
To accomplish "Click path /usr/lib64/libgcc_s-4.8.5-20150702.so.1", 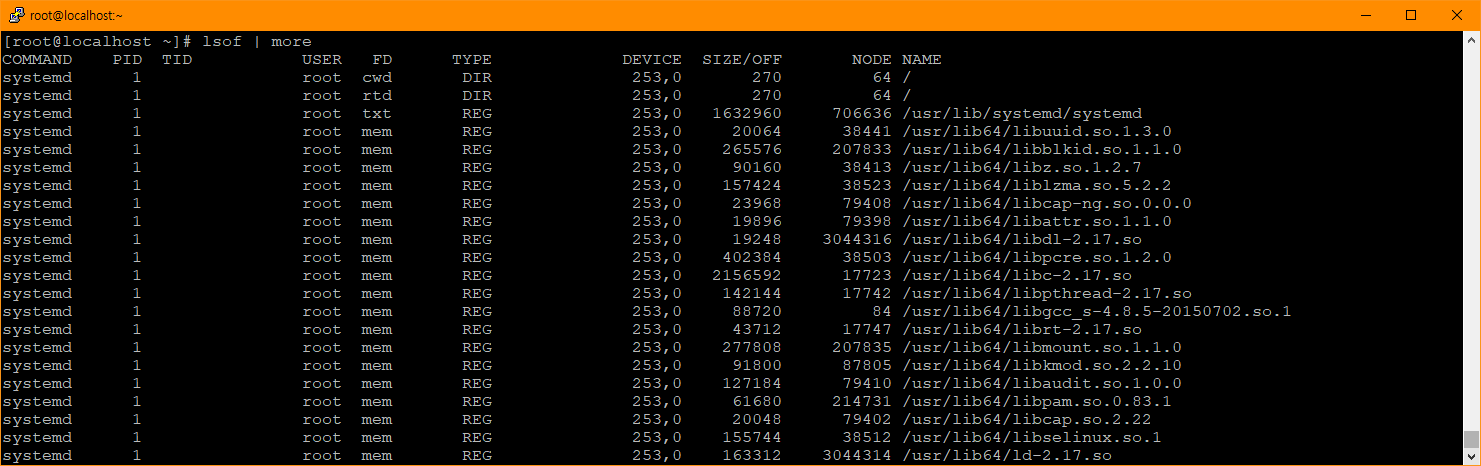I will pyautogui.click(x=1097, y=311).
